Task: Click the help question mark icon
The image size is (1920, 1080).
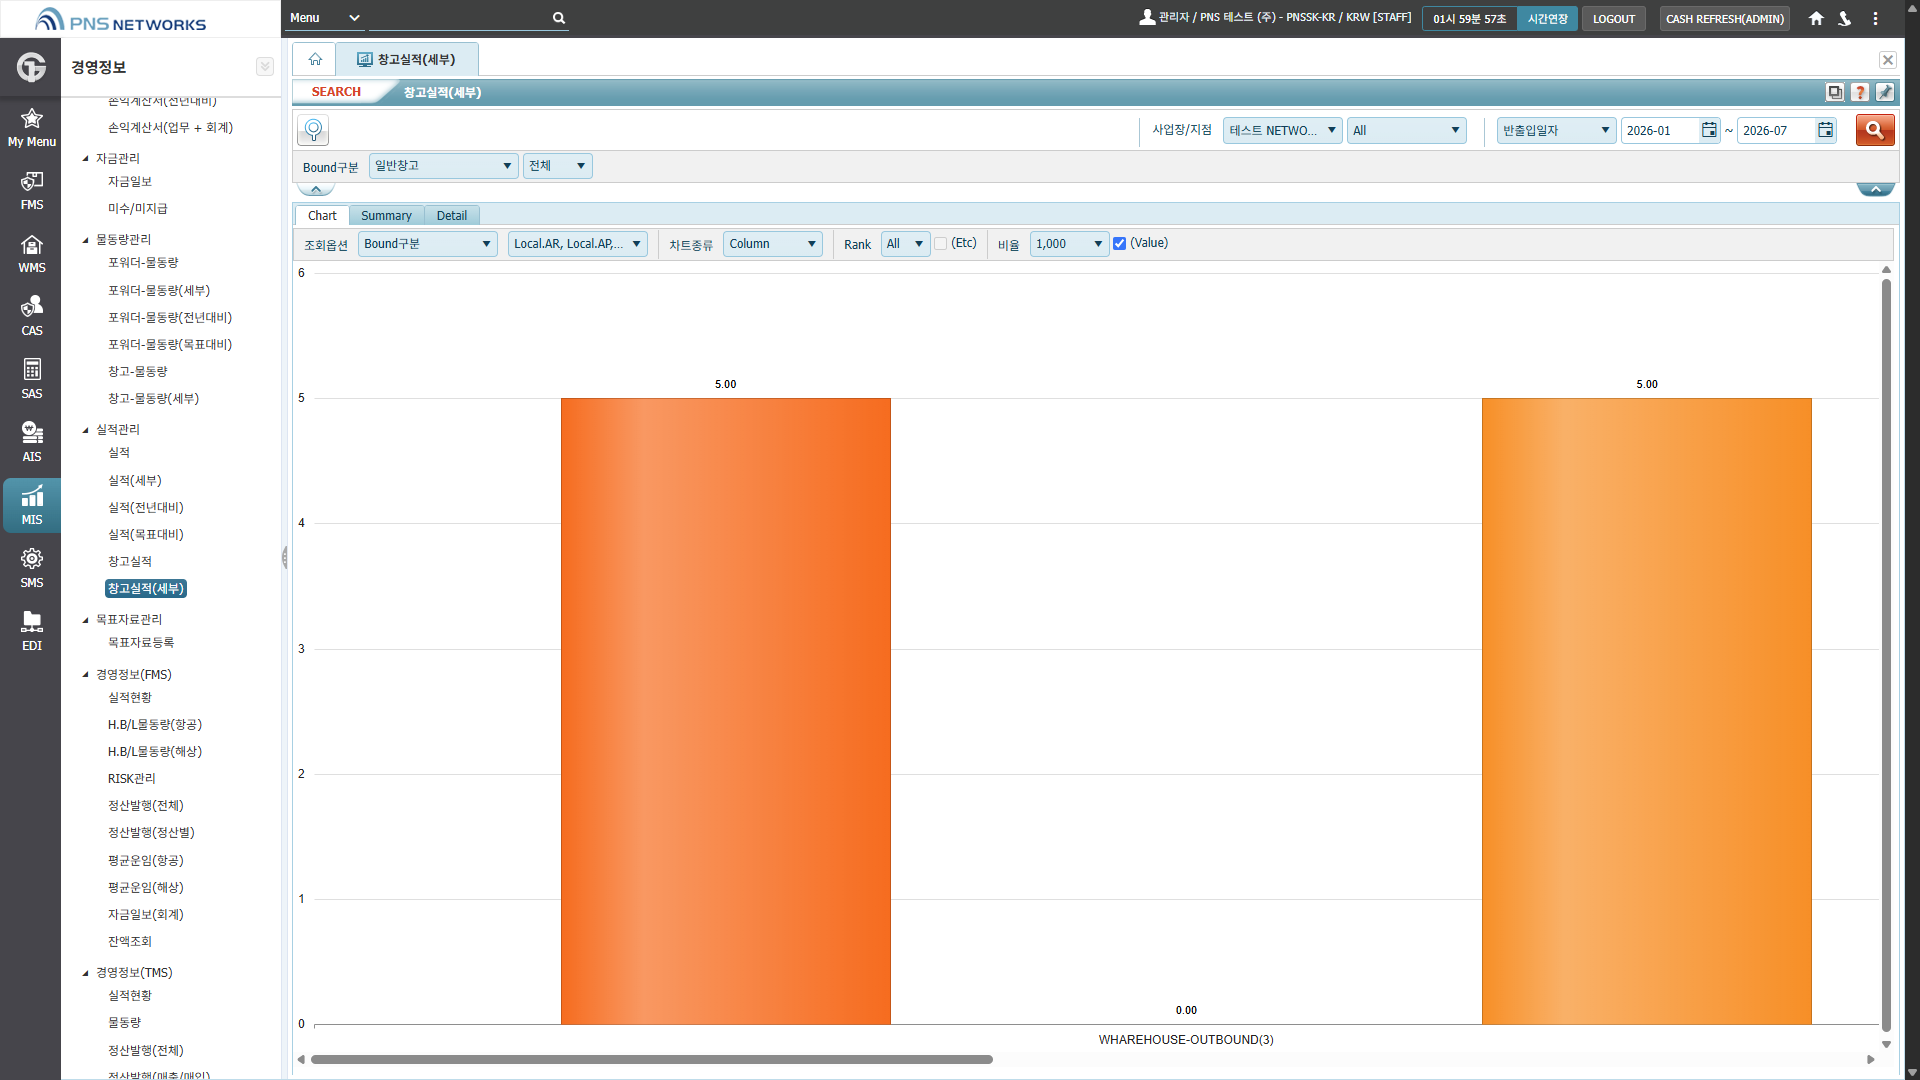Action: (1860, 92)
